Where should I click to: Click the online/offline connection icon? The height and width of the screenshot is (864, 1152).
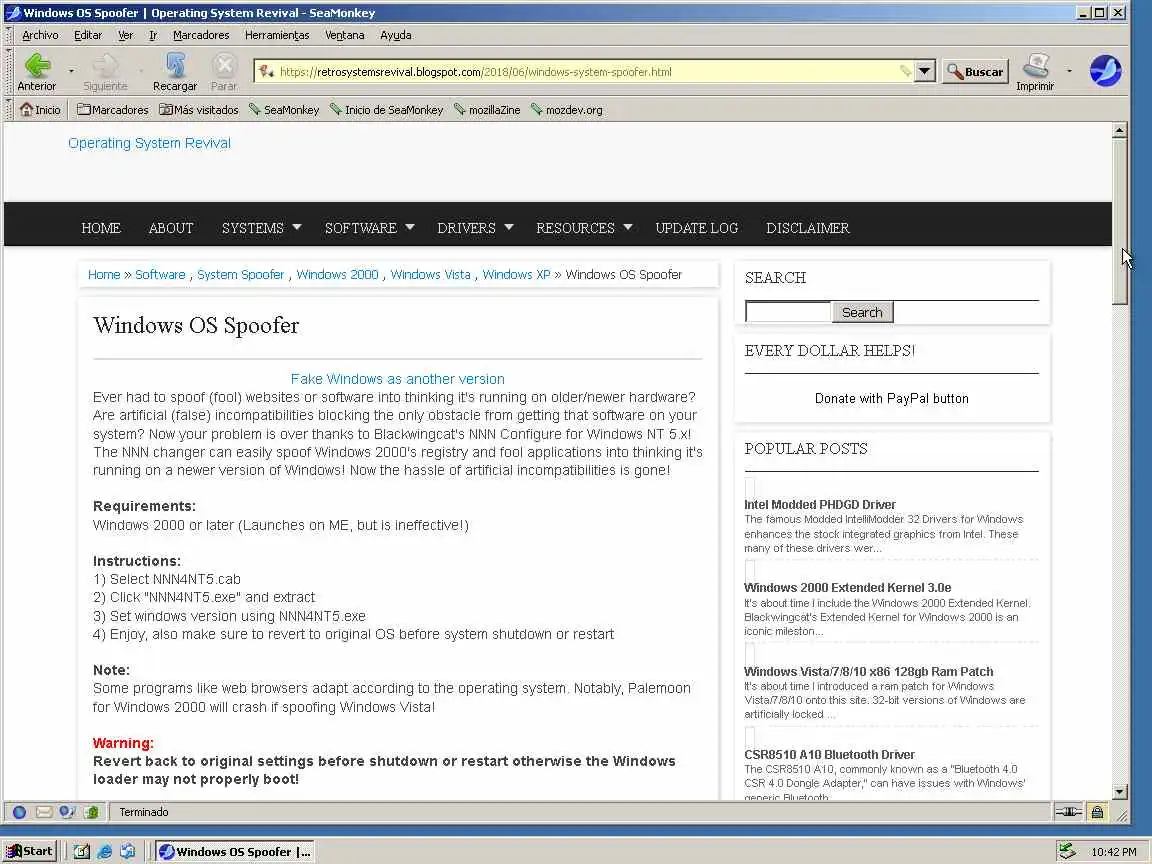[x=1068, y=812]
